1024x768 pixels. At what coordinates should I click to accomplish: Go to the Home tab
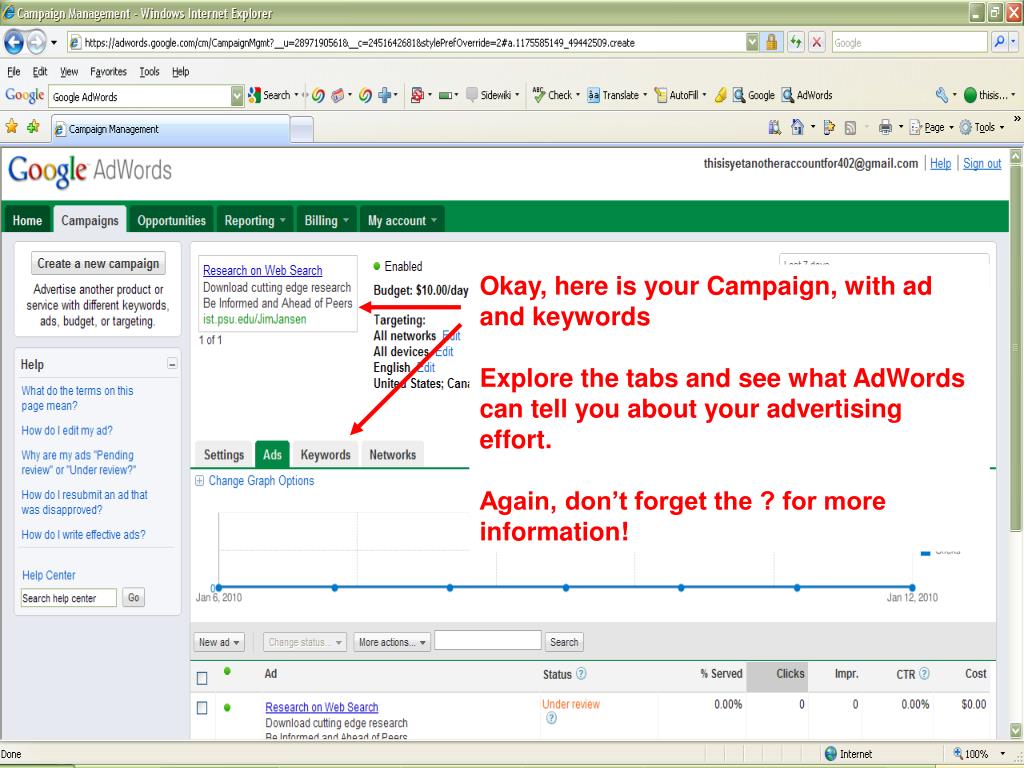(27, 220)
